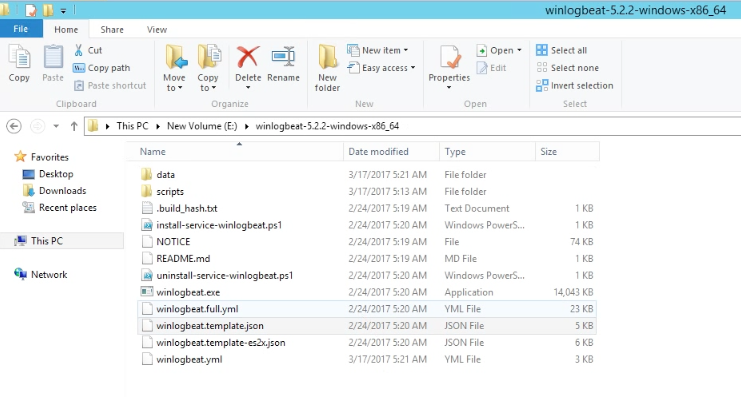Image resolution: width=741 pixels, height=397 pixels.
Task: Select the scripts folder
Action: pos(367,191)
